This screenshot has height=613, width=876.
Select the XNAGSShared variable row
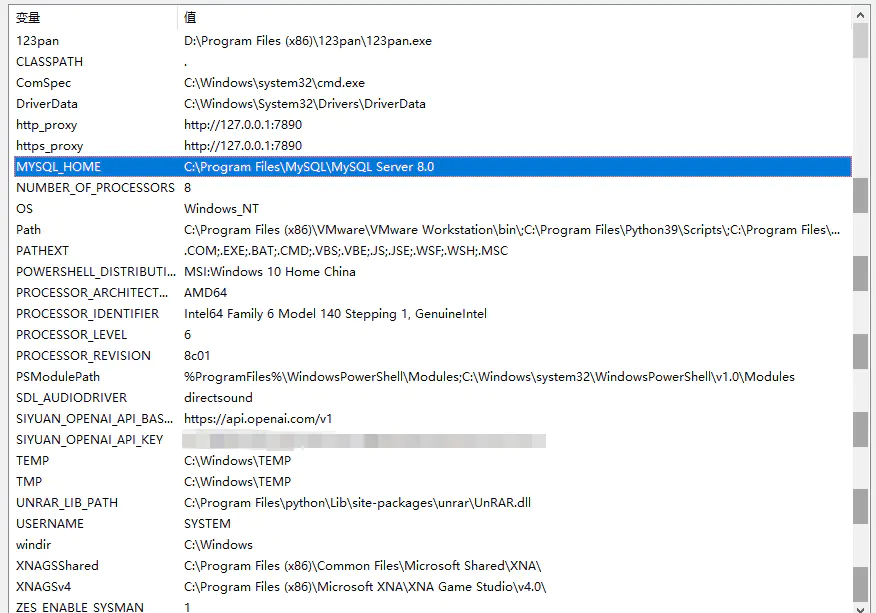(432, 566)
